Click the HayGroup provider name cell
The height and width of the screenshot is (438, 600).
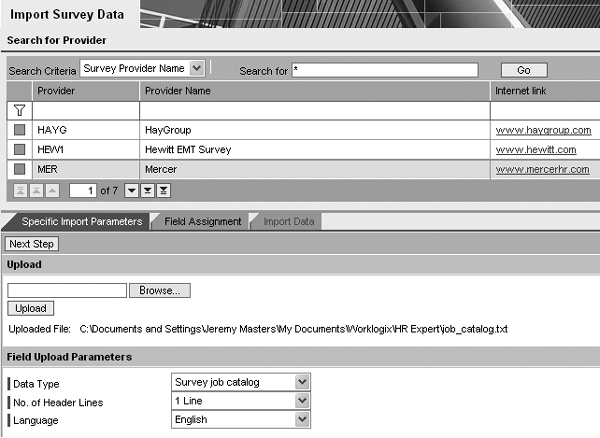315,130
